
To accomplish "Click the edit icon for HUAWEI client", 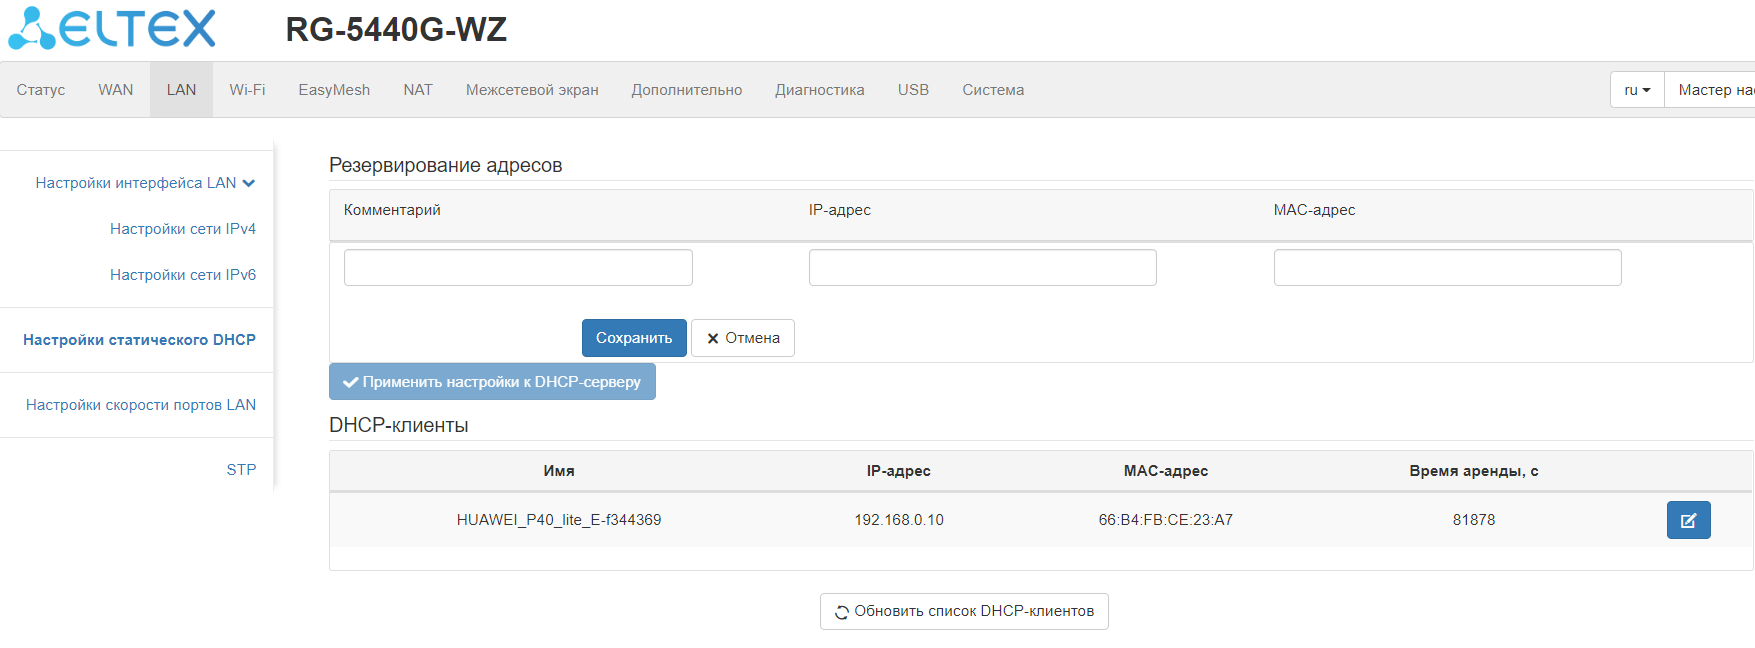I will pyautogui.click(x=1688, y=520).
